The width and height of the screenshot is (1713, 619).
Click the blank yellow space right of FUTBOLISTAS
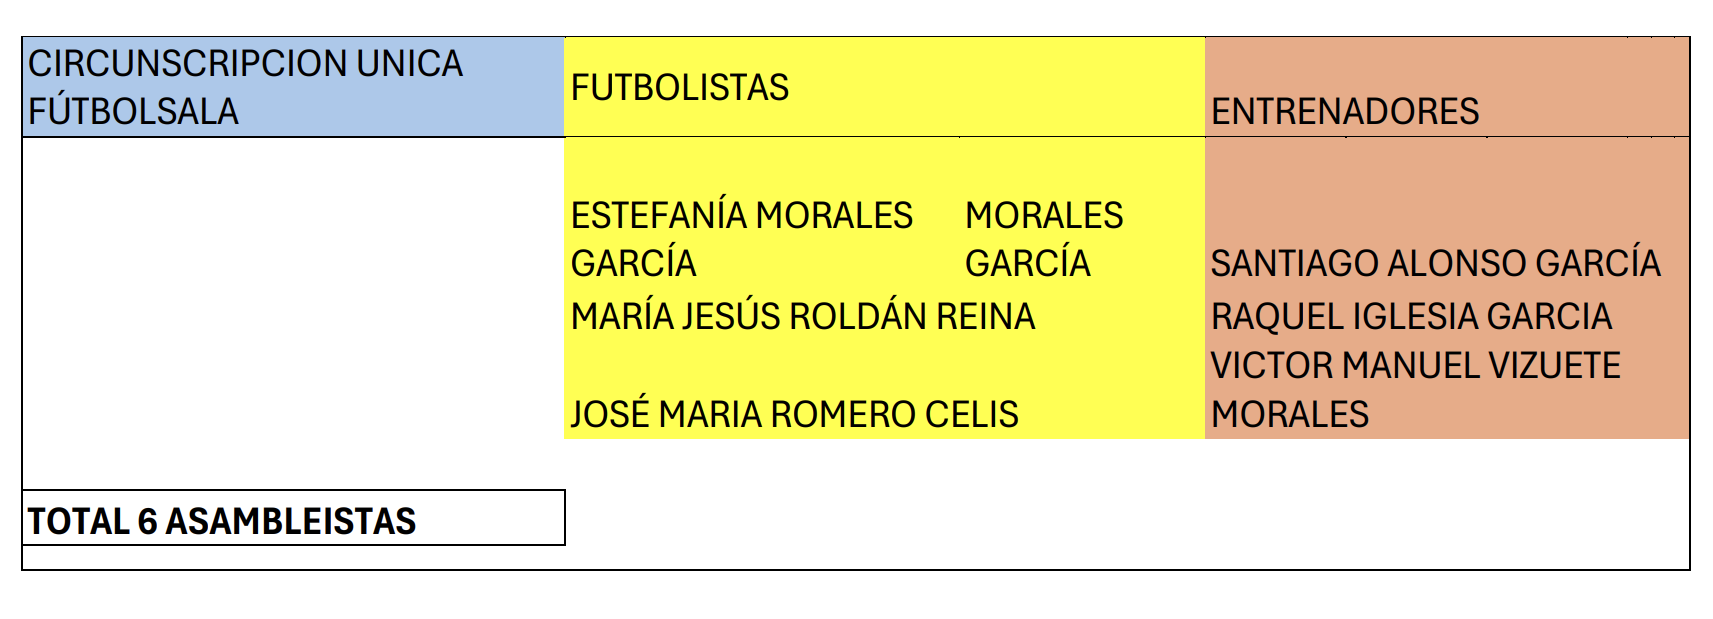pos(997,88)
